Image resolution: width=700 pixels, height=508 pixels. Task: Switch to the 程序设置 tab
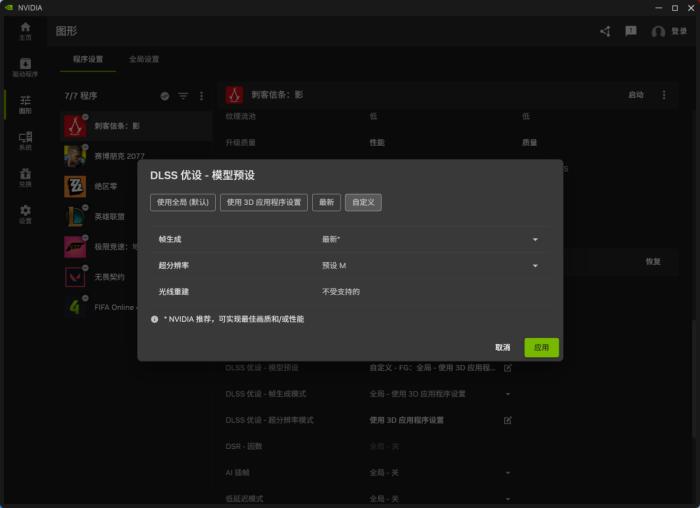pos(88,59)
